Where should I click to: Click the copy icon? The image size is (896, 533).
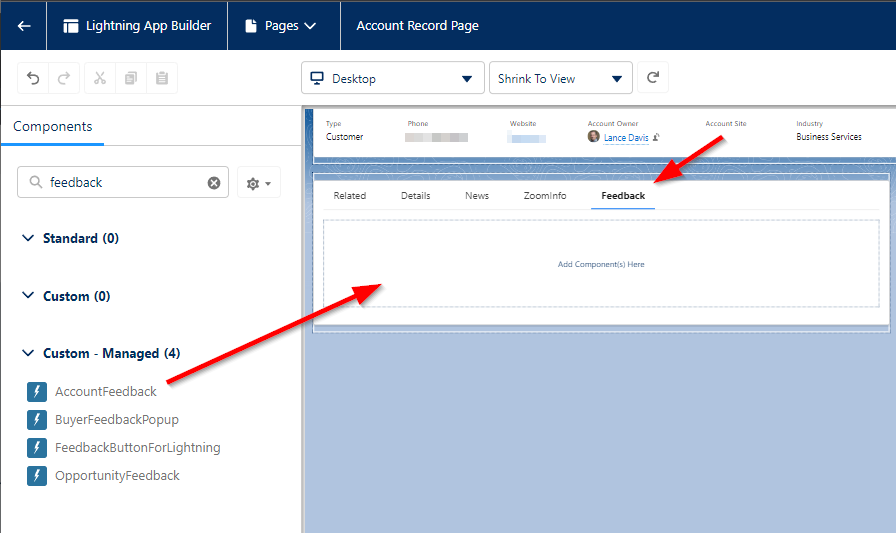pyautogui.click(x=131, y=78)
